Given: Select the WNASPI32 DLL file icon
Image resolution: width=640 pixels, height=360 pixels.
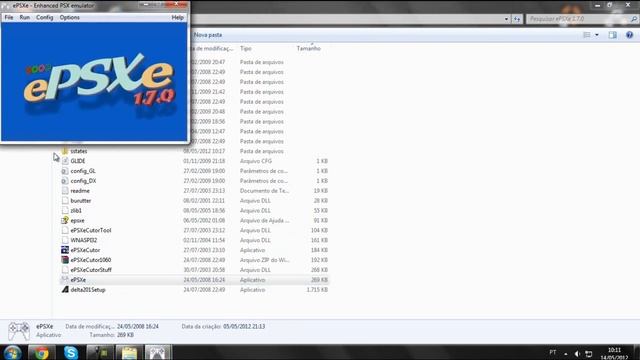Looking at the screenshot, I should [x=65, y=240].
